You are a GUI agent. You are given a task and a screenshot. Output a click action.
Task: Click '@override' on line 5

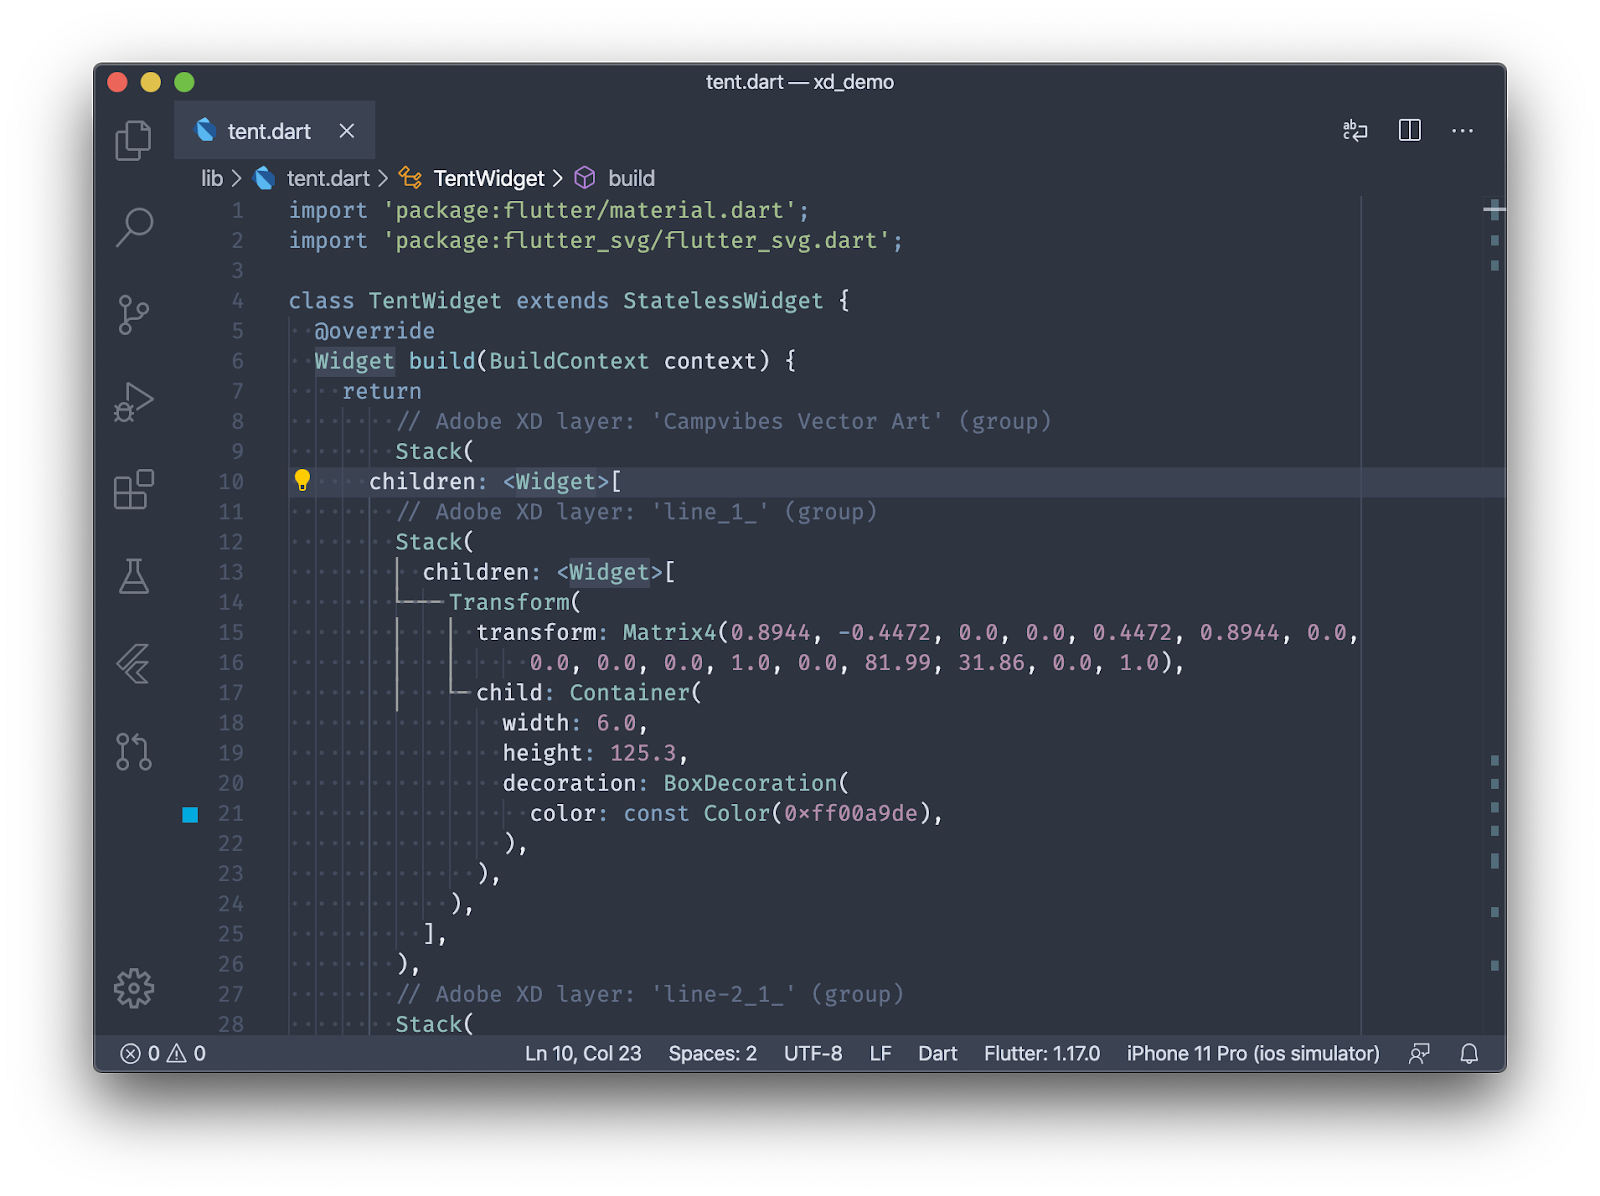tap(375, 330)
